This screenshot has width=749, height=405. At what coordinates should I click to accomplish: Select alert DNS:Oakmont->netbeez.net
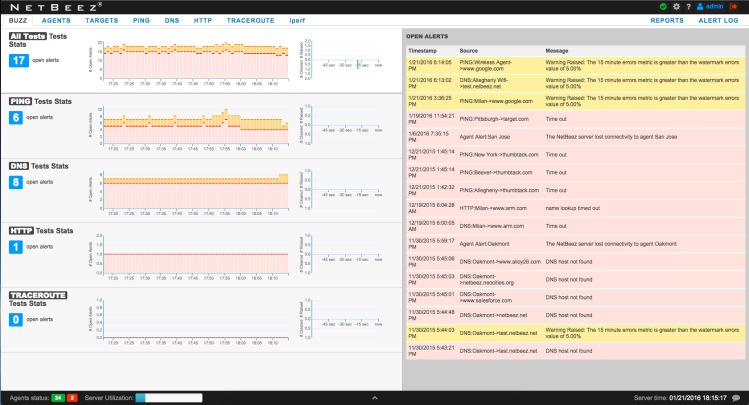[x=576, y=315]
